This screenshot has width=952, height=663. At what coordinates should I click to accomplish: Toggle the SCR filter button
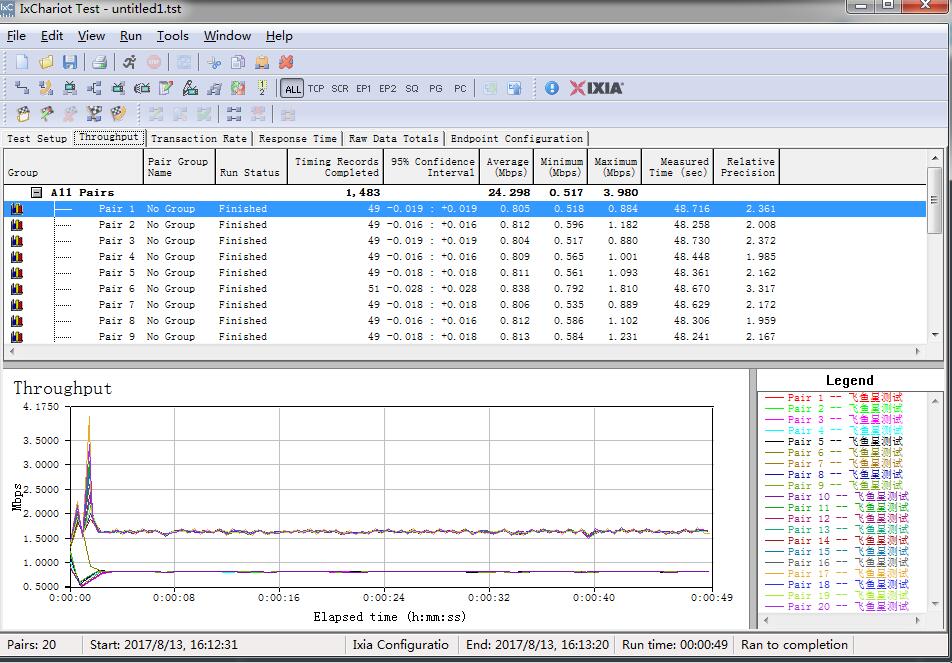coord(340,89)
